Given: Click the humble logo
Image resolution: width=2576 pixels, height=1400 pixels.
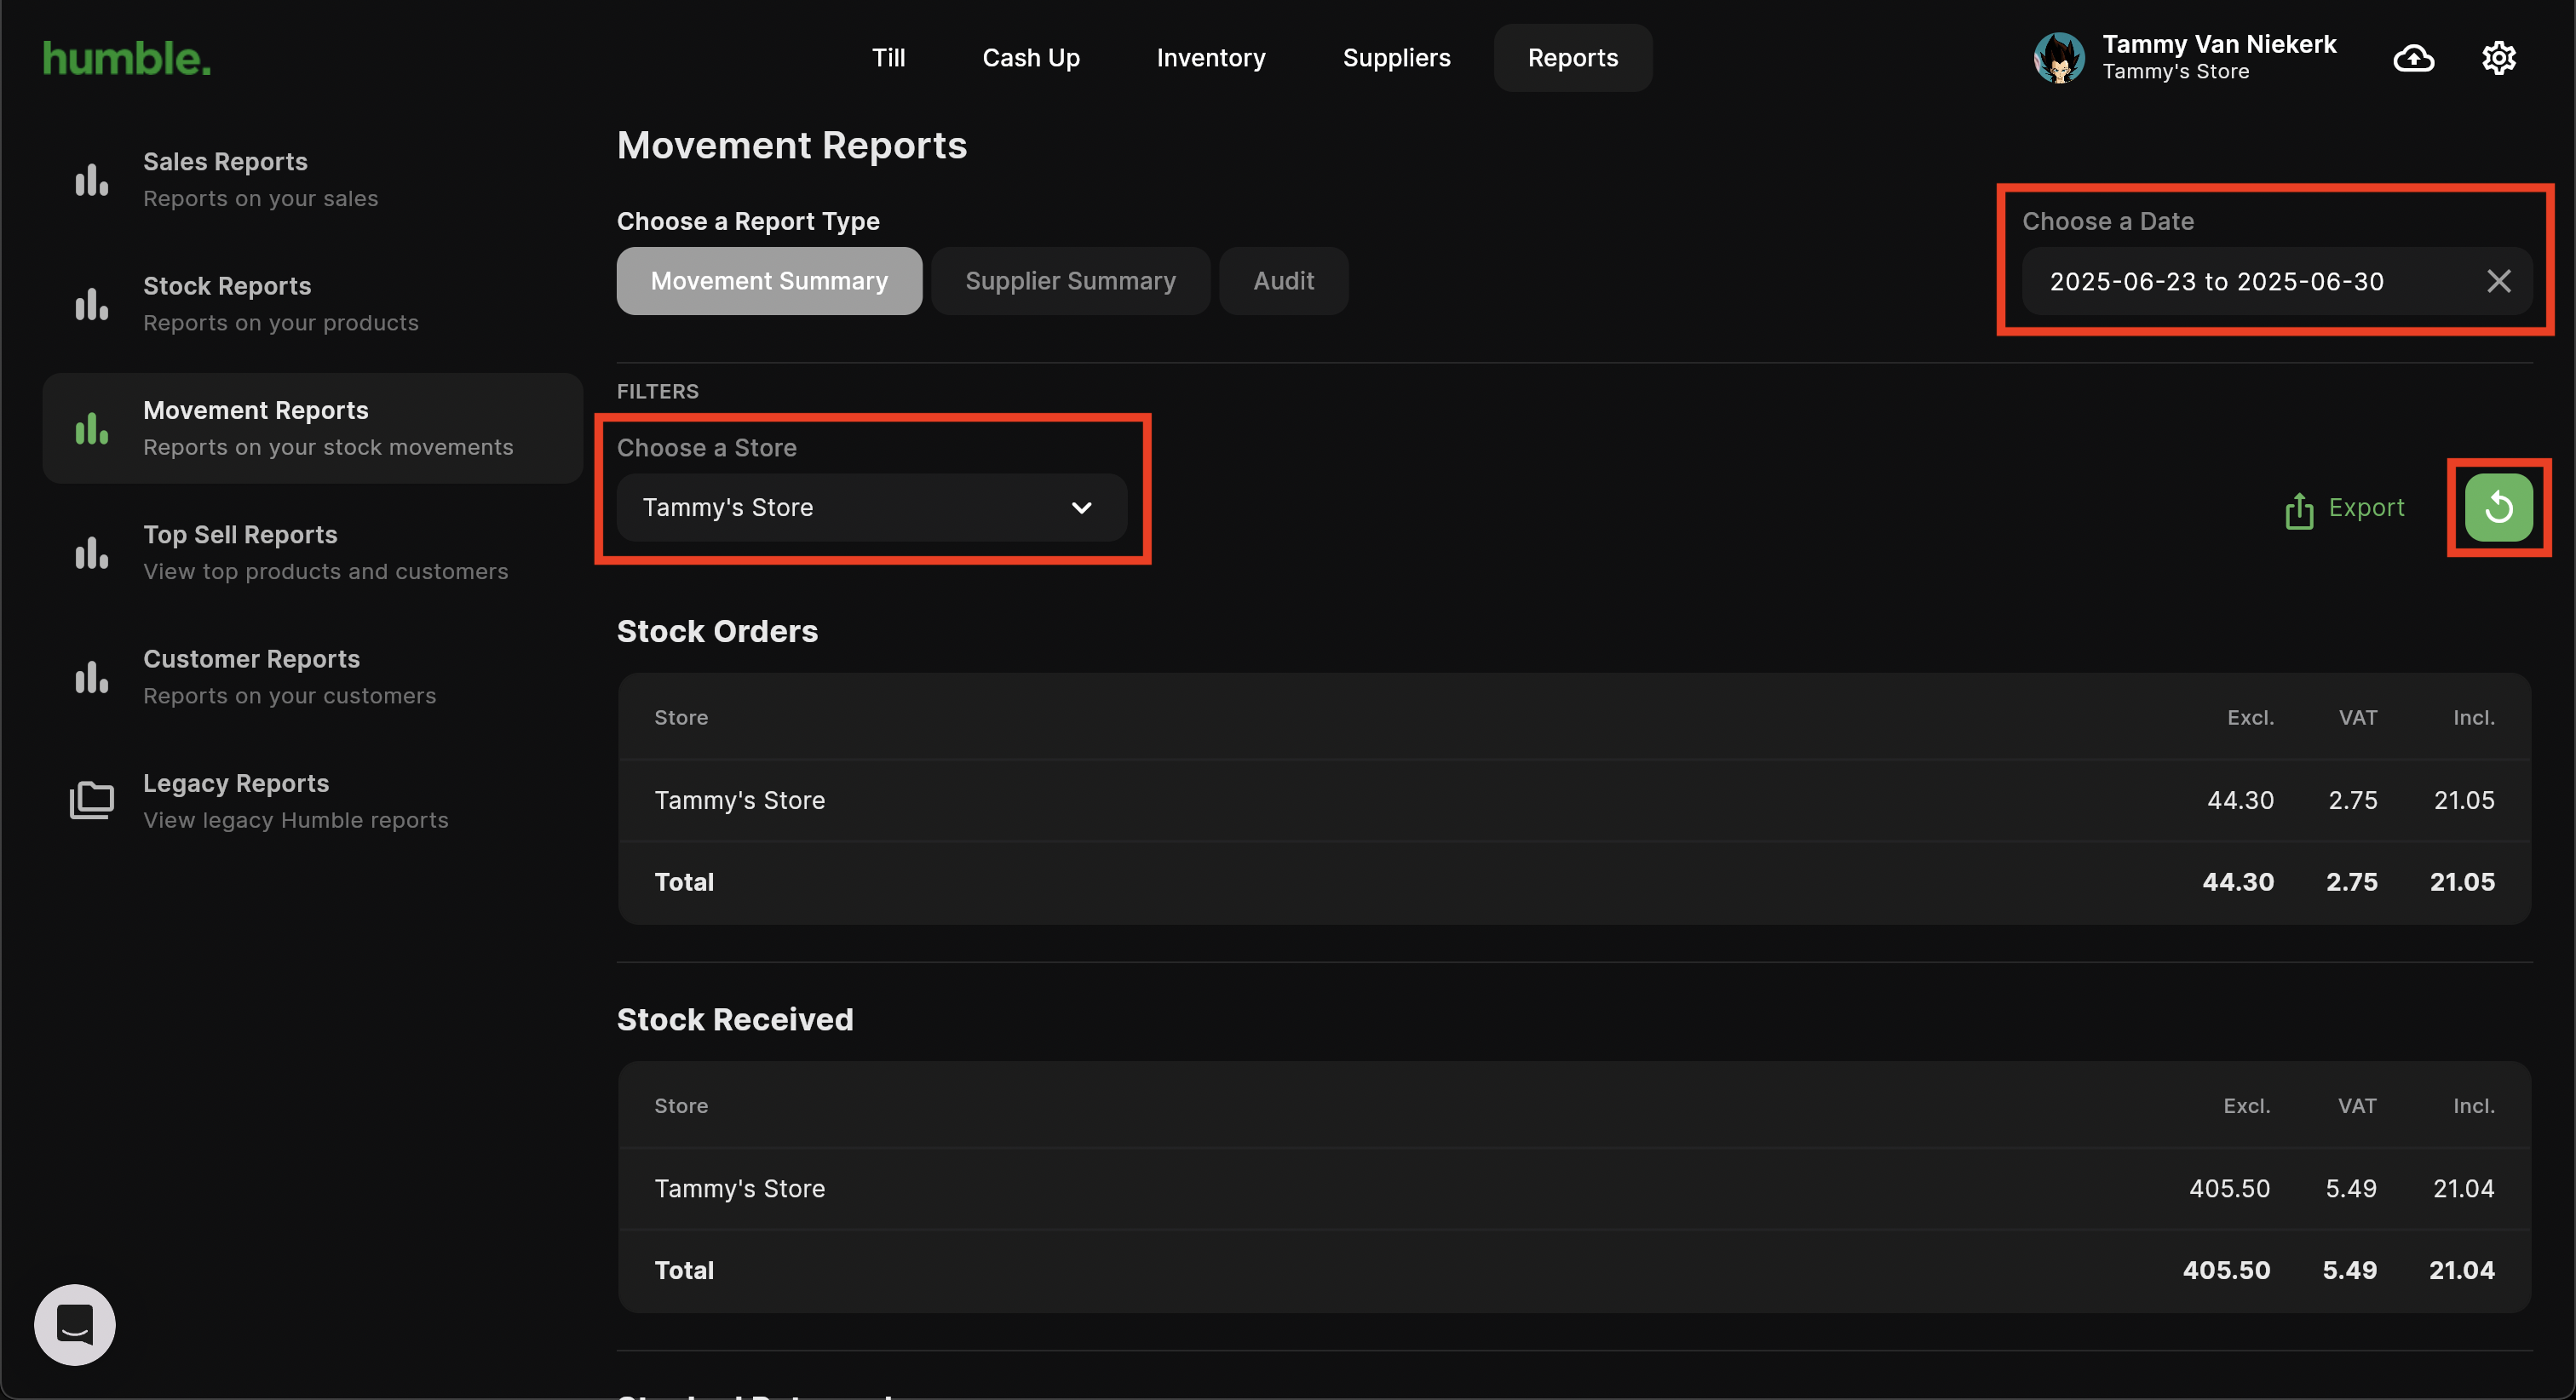Looking at the screenshot, I should pyautogui.click(x=127, y=58).
